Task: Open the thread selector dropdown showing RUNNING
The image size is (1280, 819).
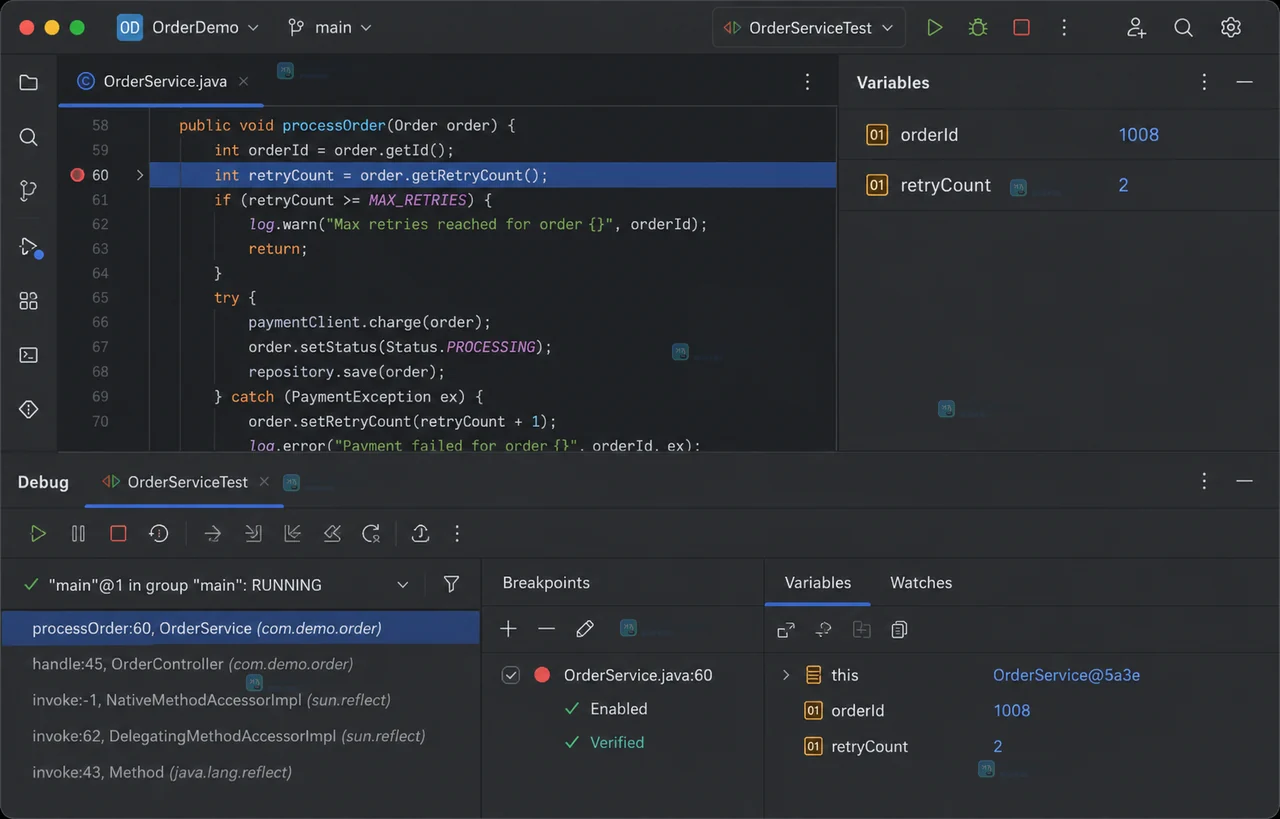Action: pos(403,585)
